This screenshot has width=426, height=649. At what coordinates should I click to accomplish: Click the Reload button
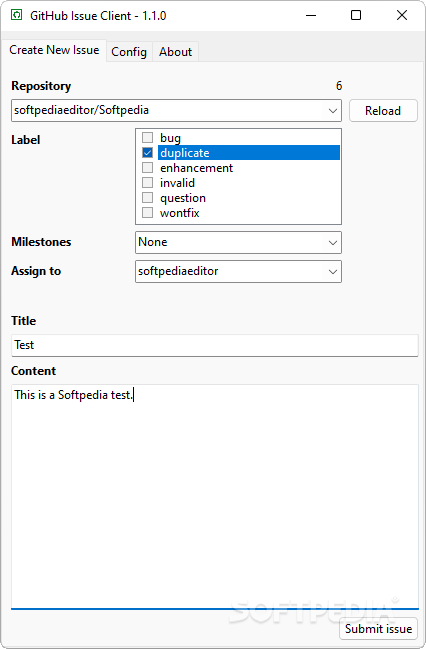[x=383, y=111]
